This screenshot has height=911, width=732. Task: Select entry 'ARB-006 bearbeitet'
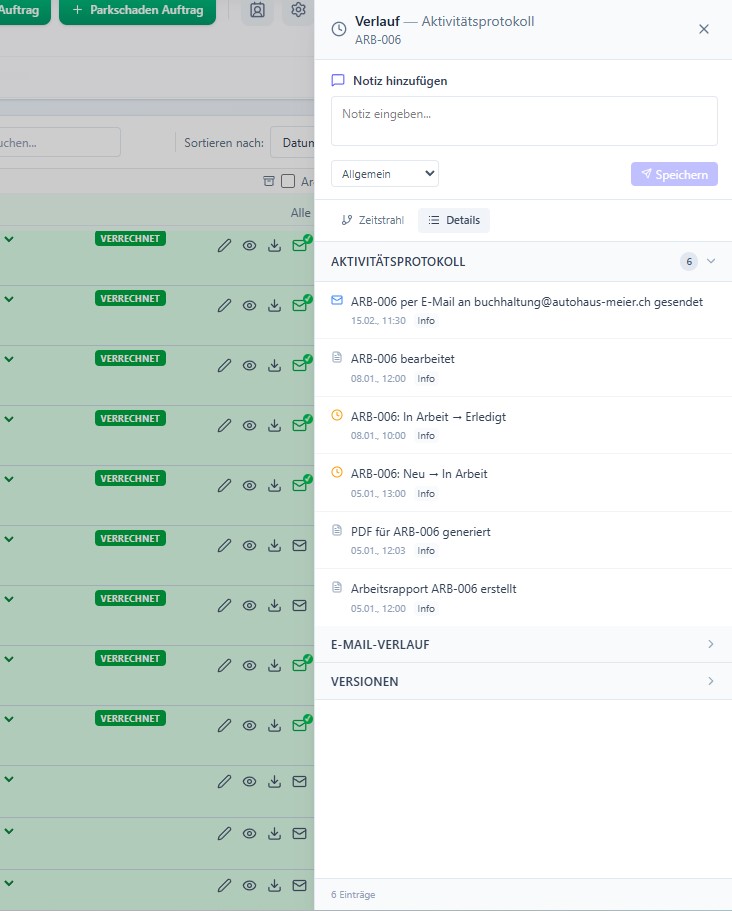tap(523, 368)
